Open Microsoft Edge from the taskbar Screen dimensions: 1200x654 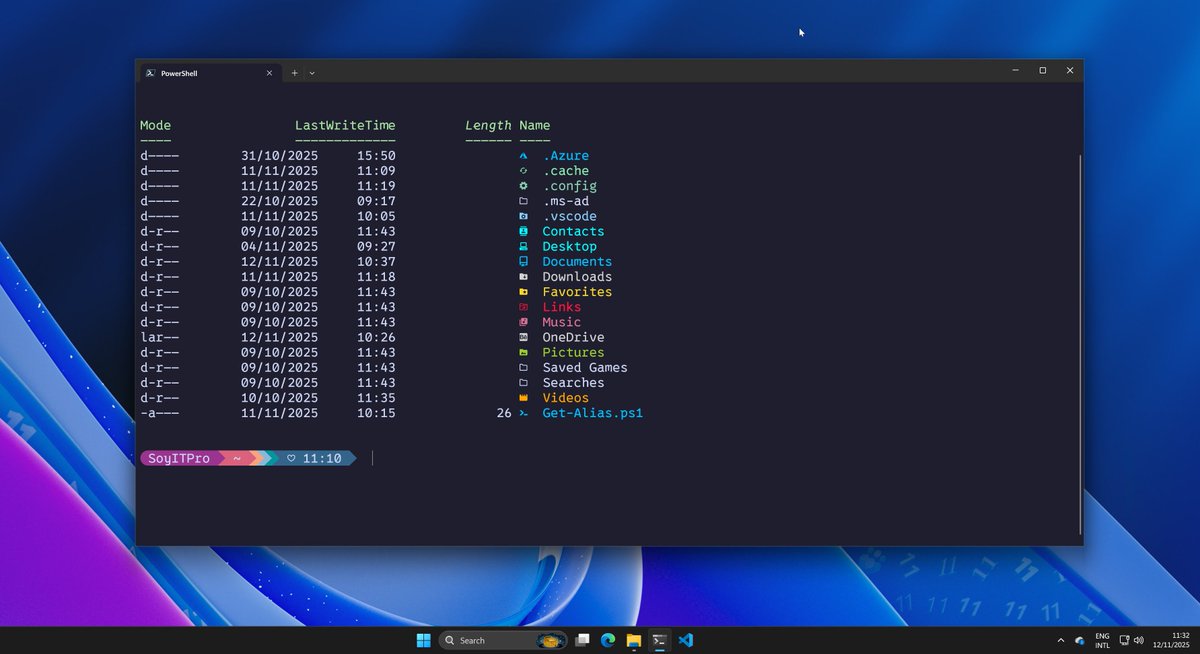[x=606, y=639]
